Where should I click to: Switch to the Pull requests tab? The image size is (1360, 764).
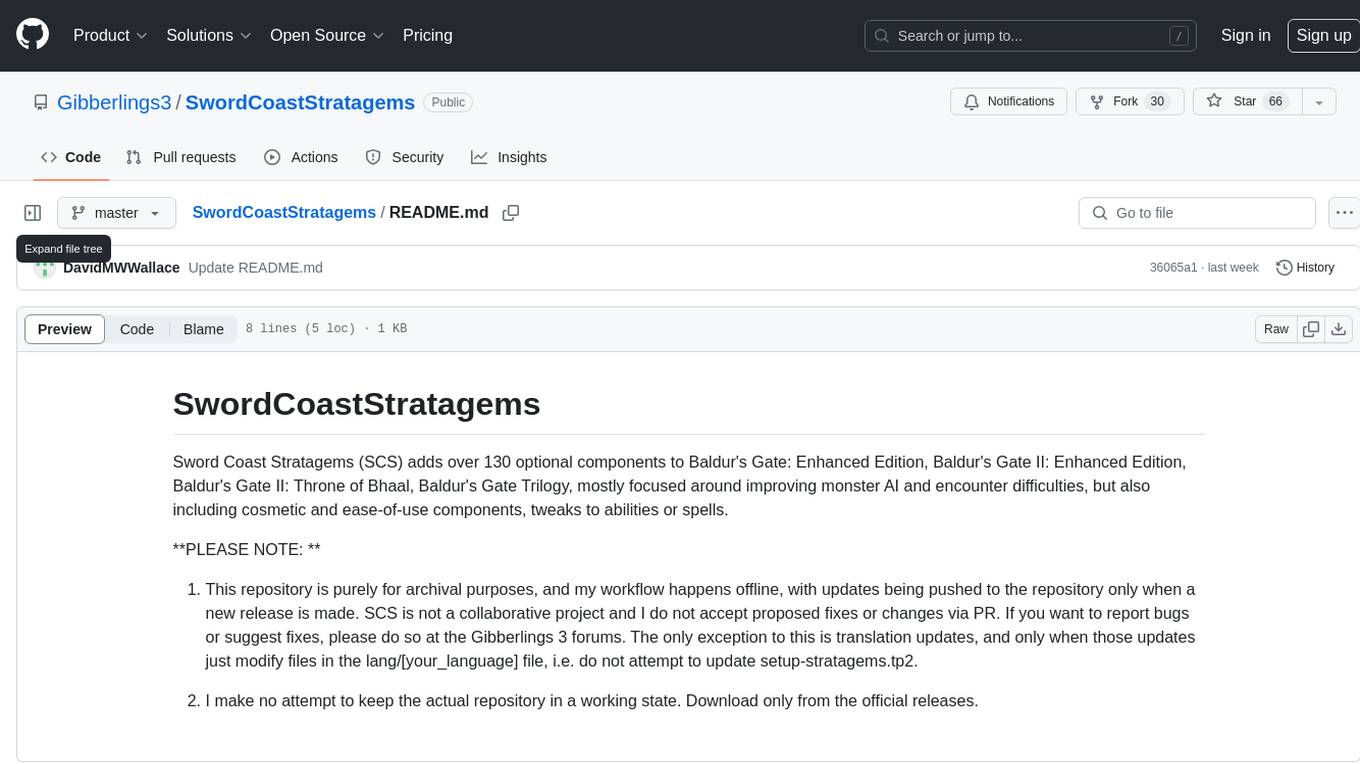(181, 157)
